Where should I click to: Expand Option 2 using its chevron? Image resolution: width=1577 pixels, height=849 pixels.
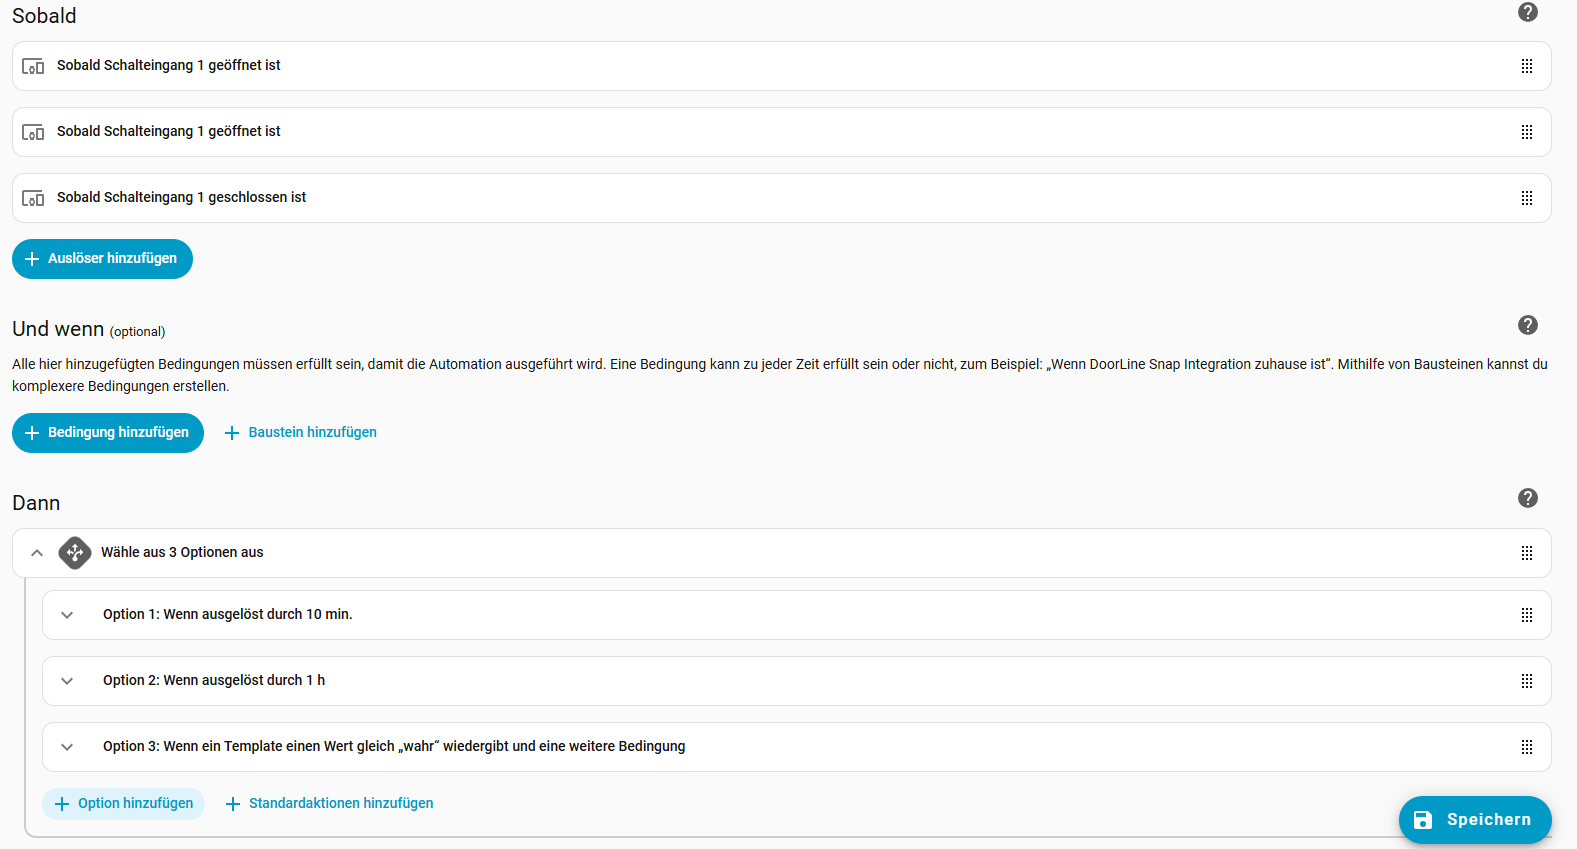(67, 681)
